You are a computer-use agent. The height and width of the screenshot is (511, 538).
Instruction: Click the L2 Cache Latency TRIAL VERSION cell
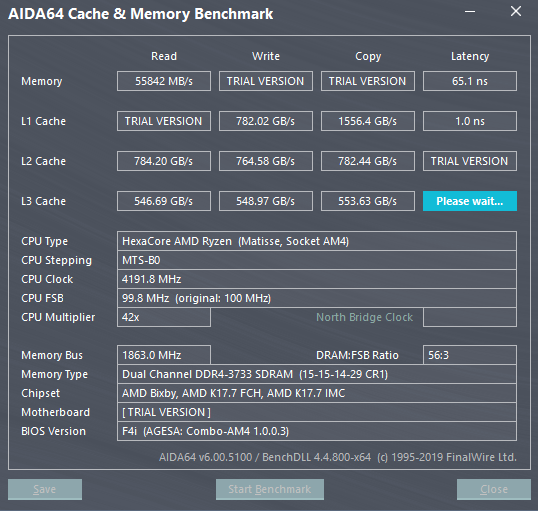point(470,161)
